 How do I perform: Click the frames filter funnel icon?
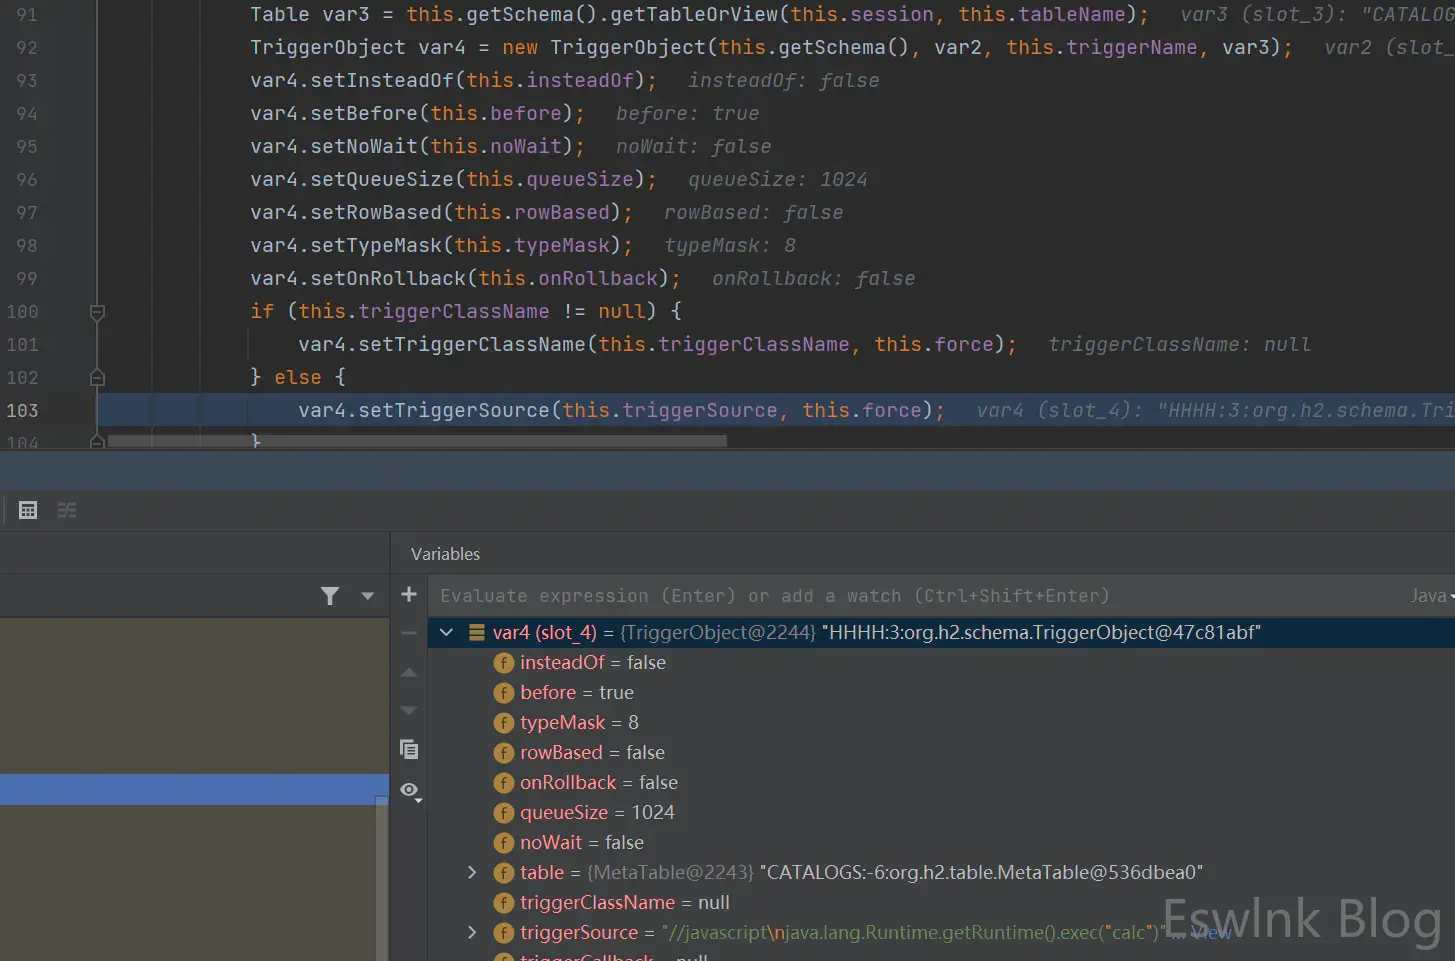[x=330, y=596]
